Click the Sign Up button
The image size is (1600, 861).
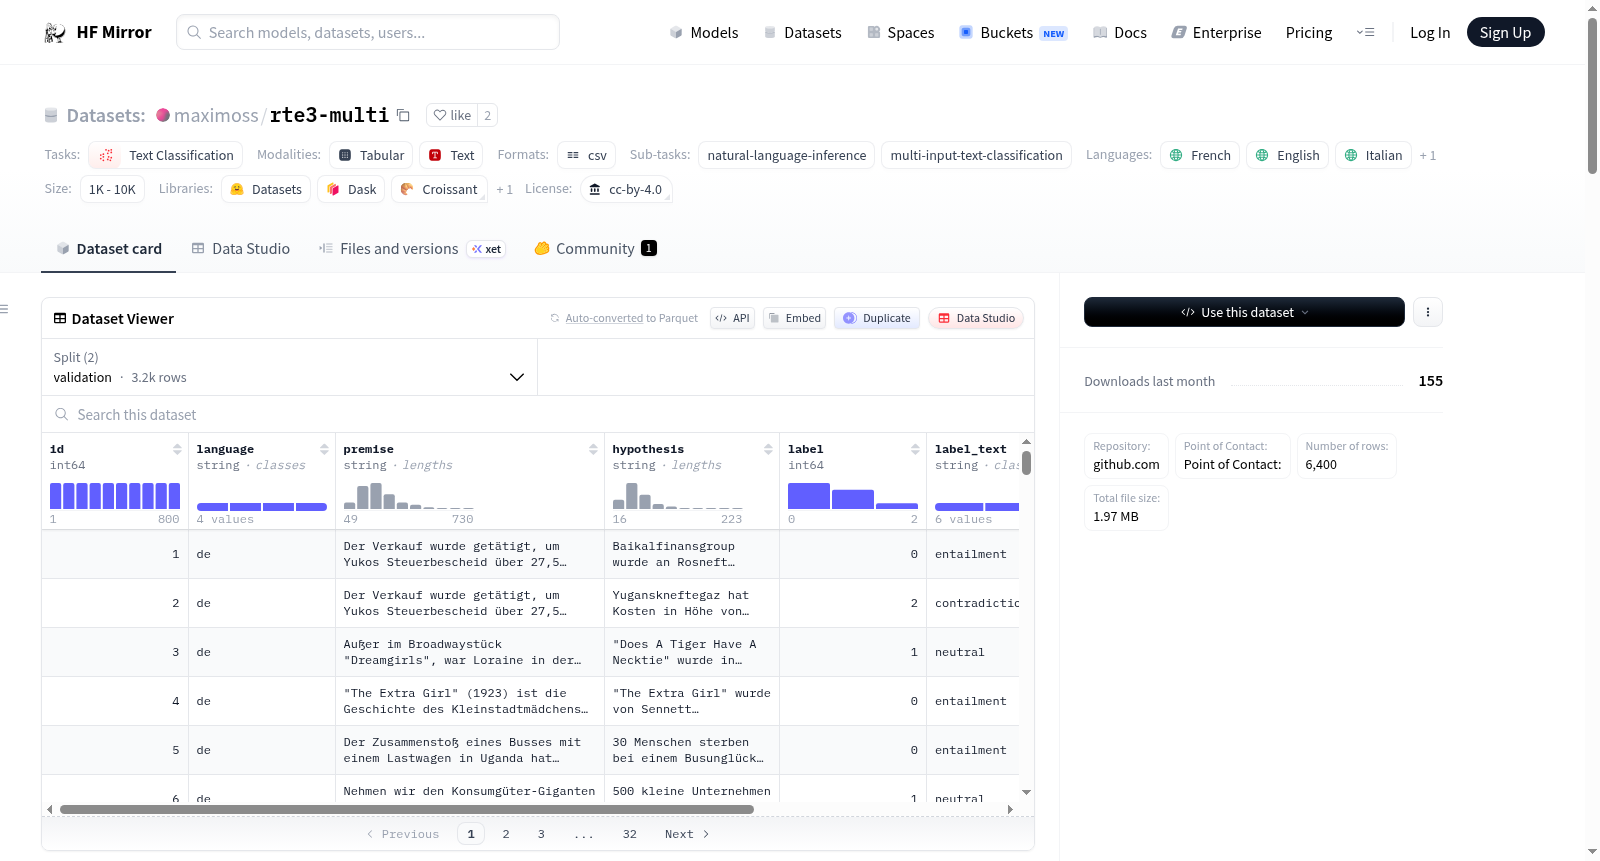pos(1505,32)
